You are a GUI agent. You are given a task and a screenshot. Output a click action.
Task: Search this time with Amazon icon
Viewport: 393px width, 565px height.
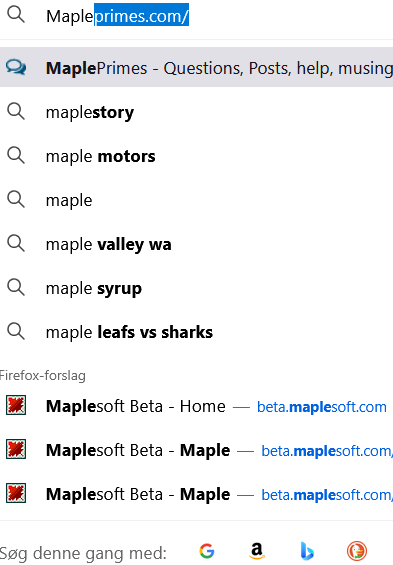[257, 551]
